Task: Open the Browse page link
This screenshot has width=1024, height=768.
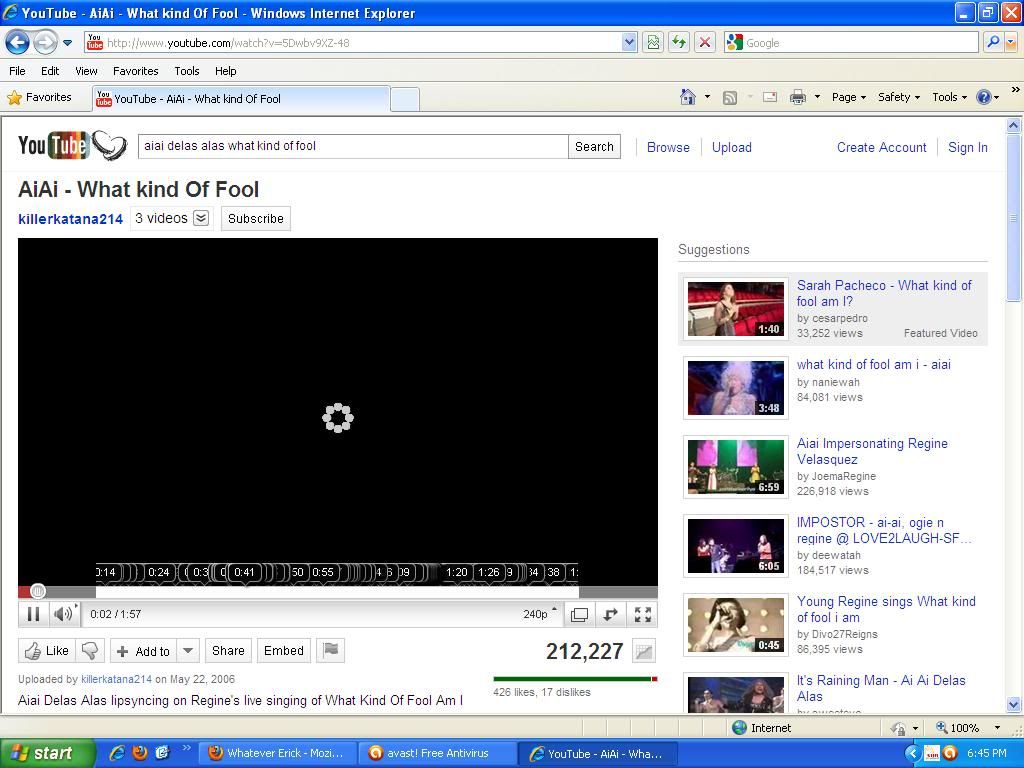Action: [x=668, y=148]
